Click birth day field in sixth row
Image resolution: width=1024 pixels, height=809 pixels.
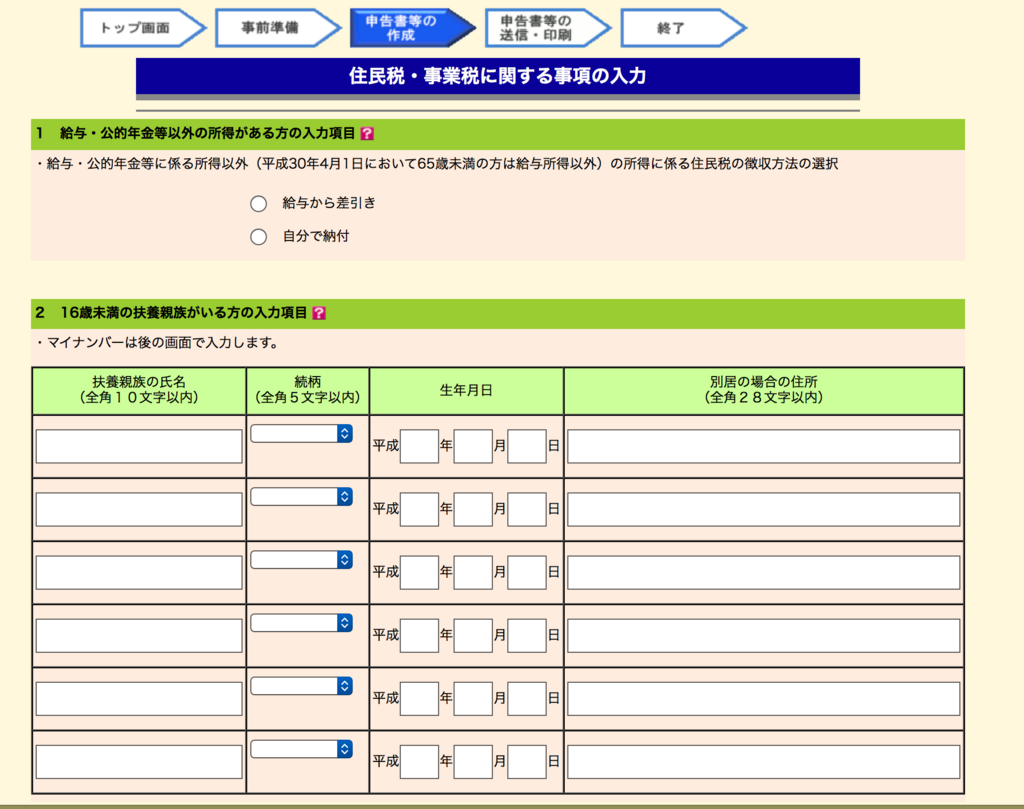point(527,761)
